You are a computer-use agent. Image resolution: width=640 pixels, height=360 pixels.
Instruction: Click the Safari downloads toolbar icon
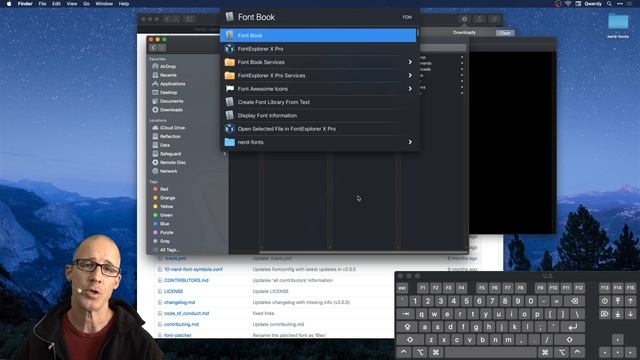point(464,19)
